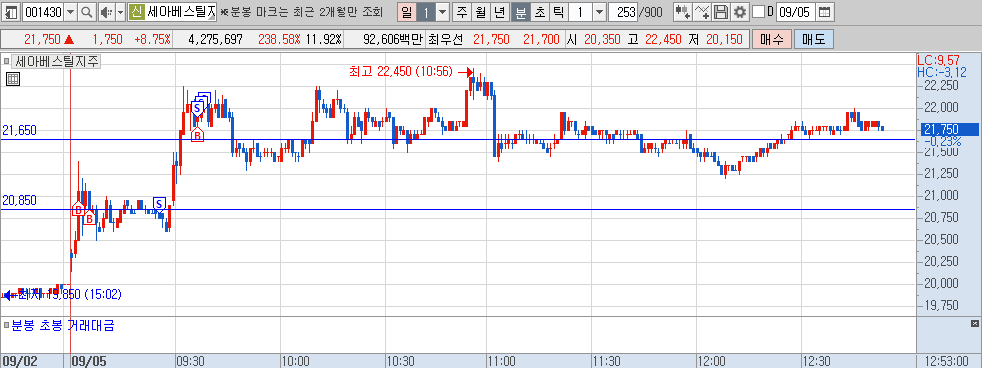Open chart settings with the gear icon
982x368 pixels.
coord(740,11)
